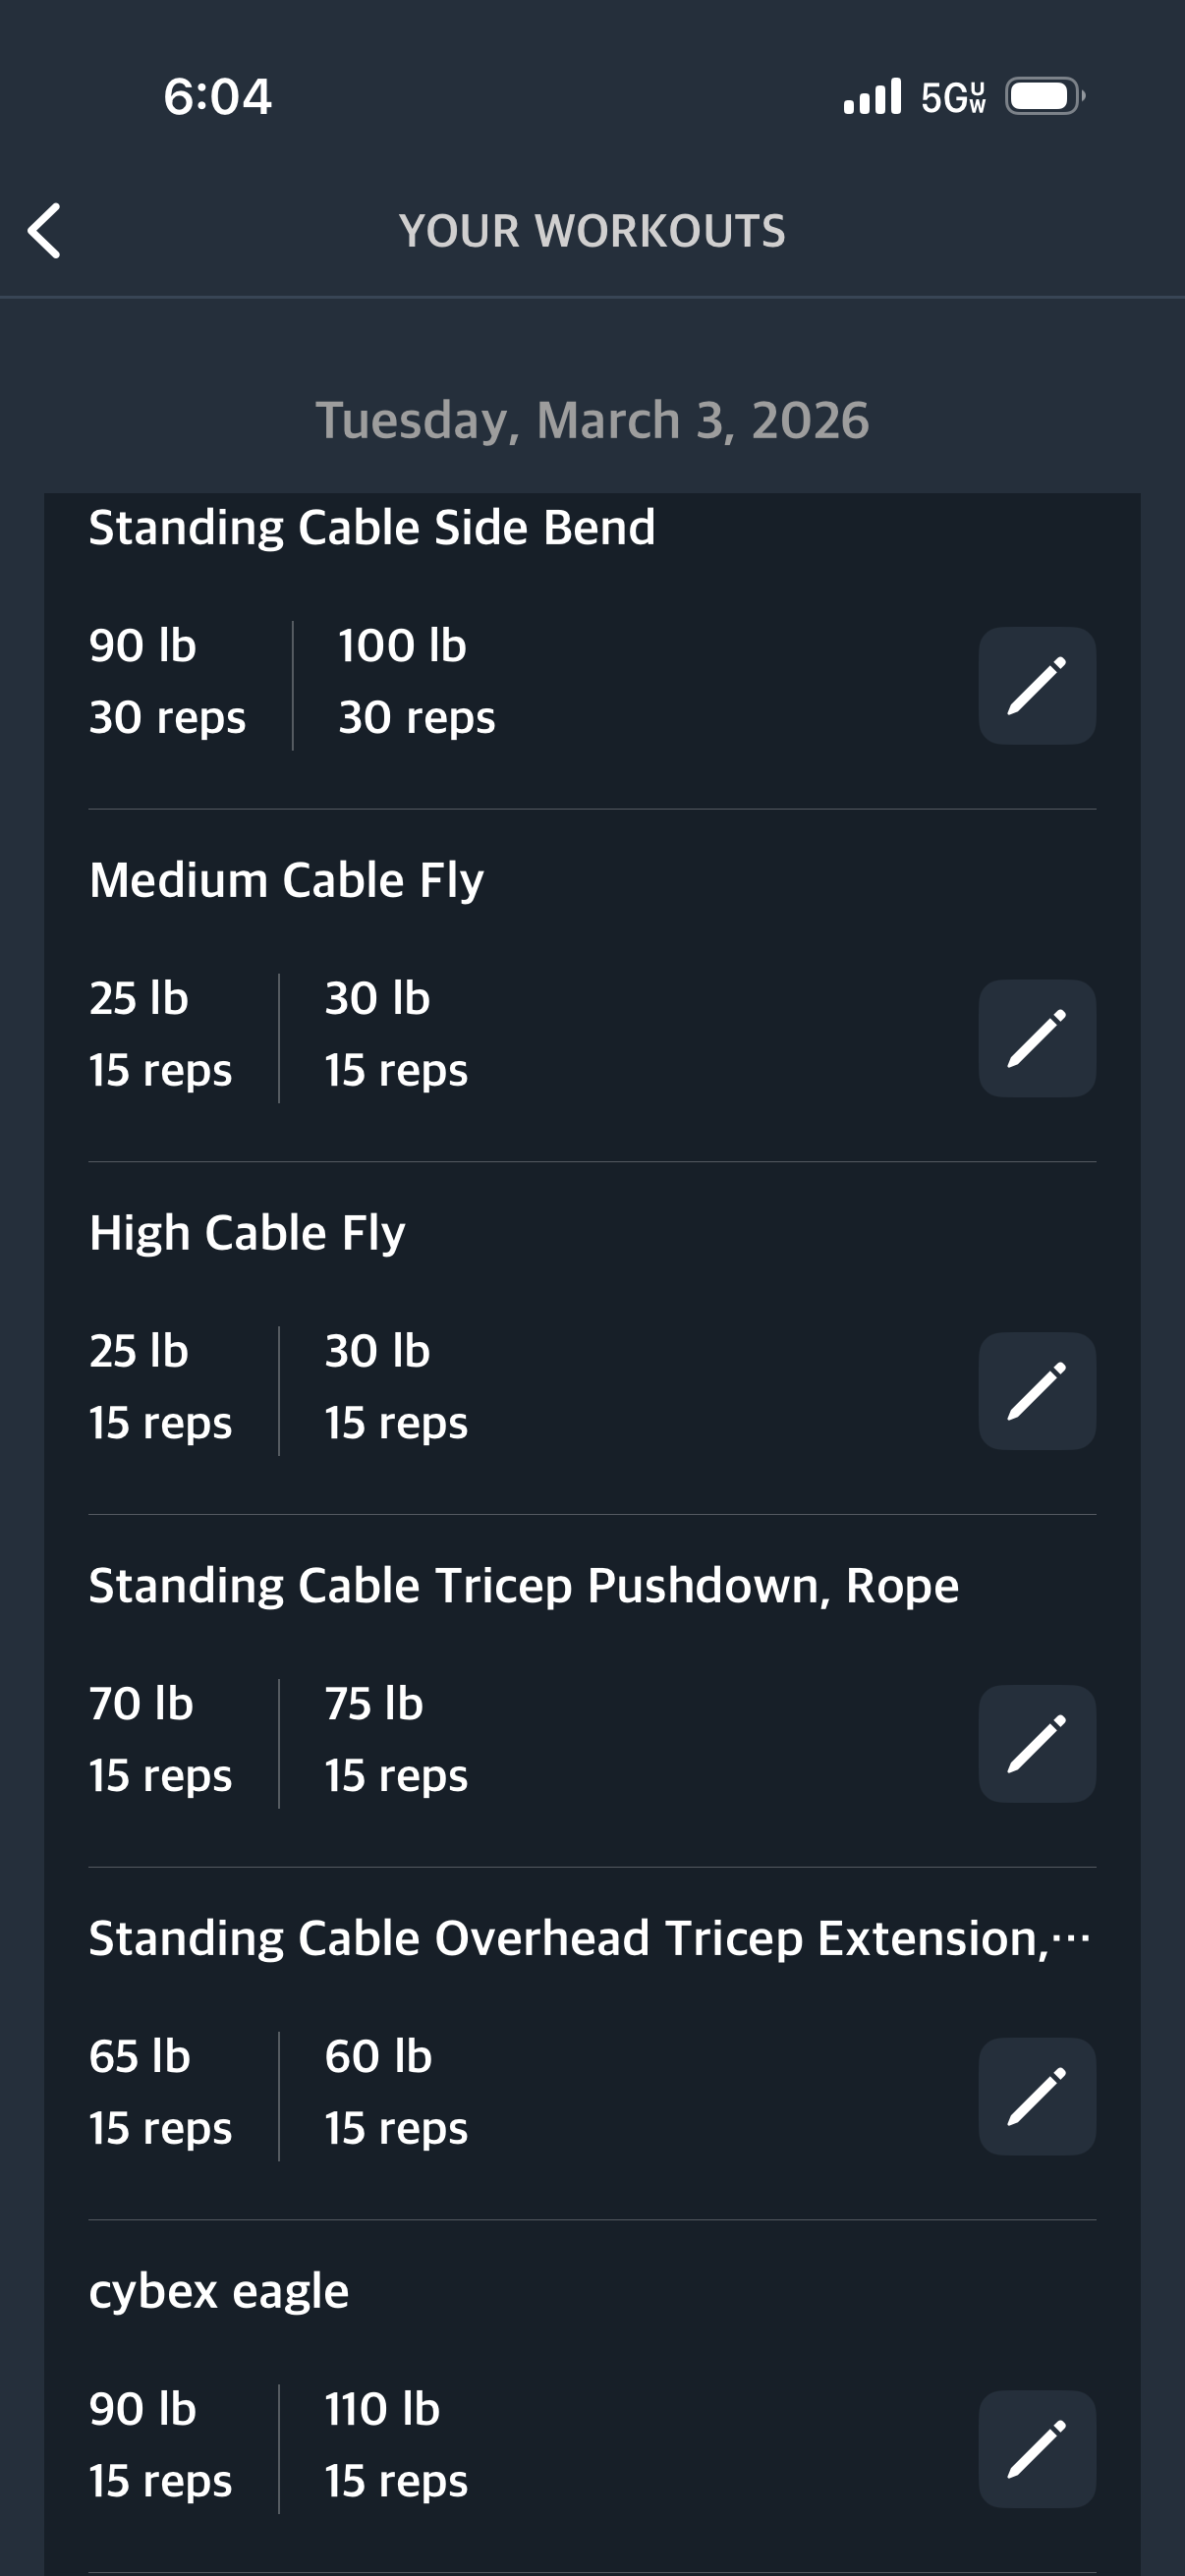Select the Medium Cable Fly title
The height and width of the screenshot is (2576, 1185).
(x=286, y=881)
